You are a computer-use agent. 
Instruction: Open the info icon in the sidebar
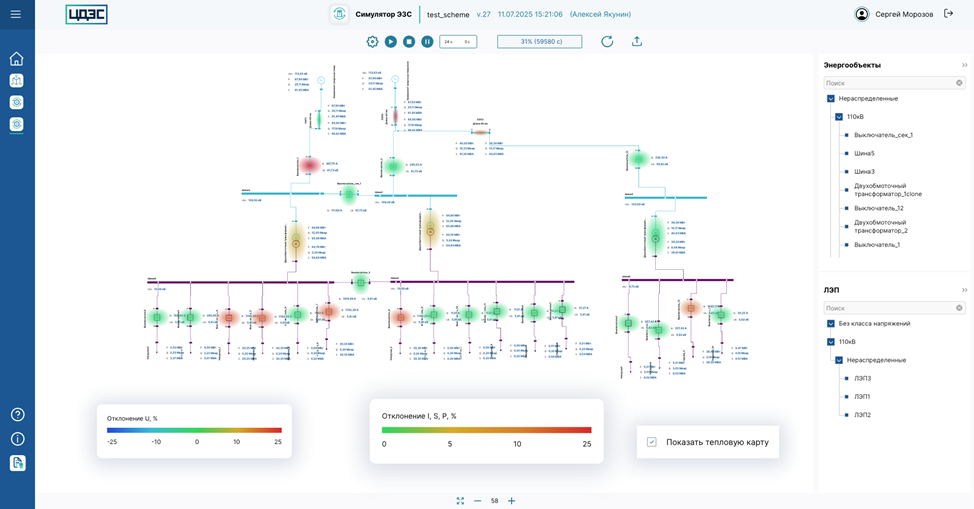[17, 439]
